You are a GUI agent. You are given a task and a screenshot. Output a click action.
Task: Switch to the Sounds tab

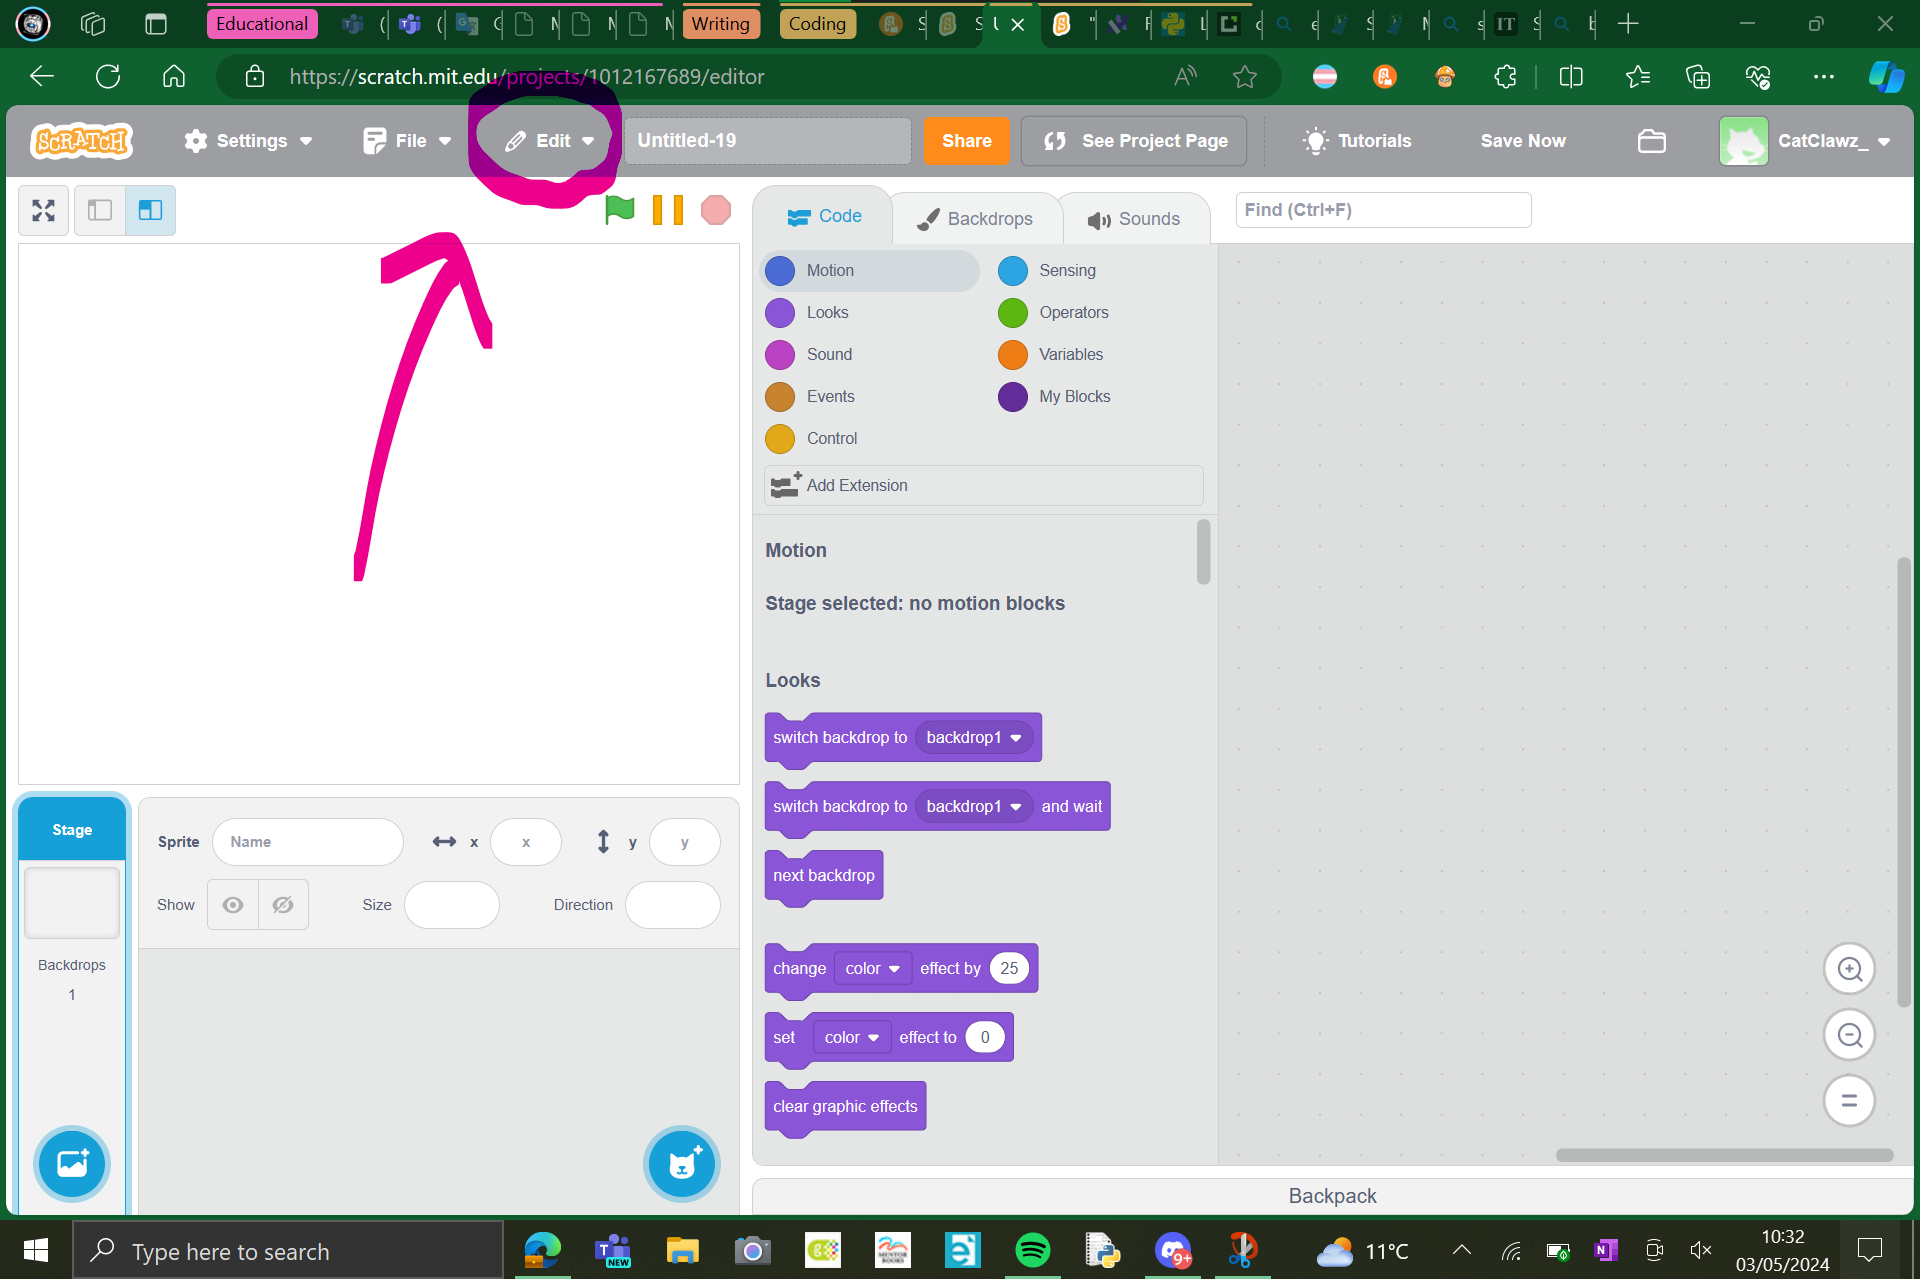[1134, 219]
